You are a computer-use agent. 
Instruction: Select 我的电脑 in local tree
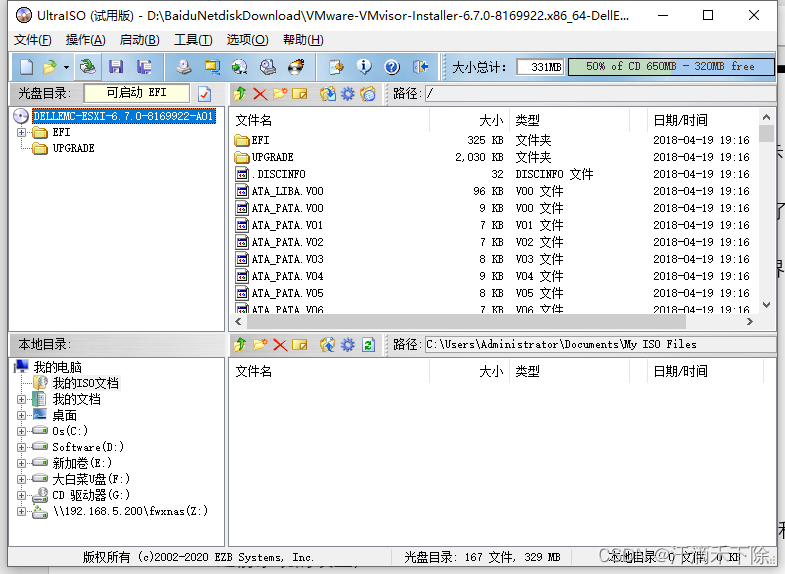[57, 367]
